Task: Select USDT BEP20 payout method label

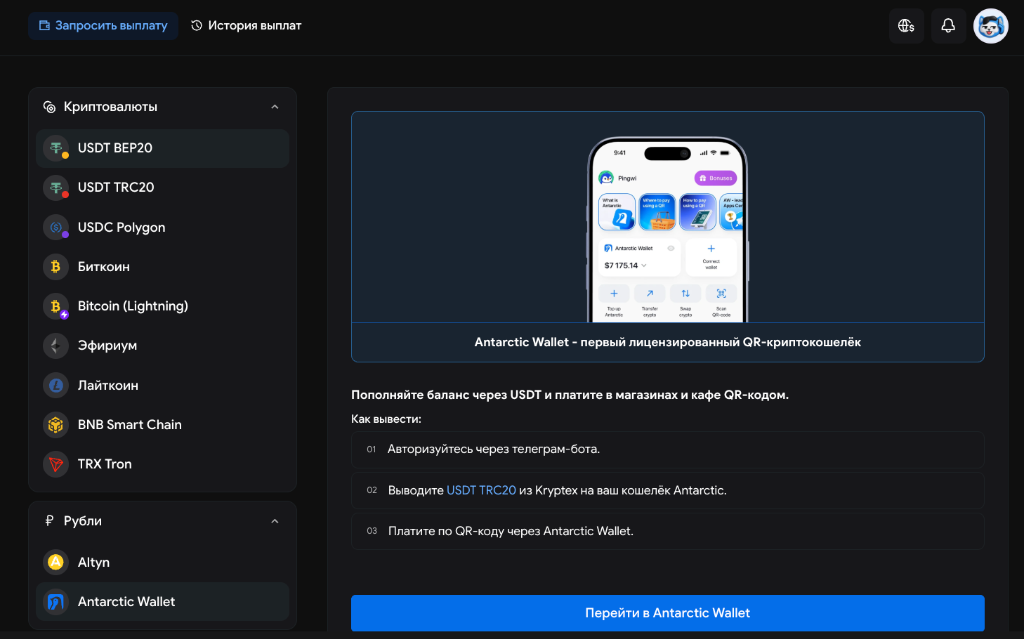Action: tap(115, 148)
